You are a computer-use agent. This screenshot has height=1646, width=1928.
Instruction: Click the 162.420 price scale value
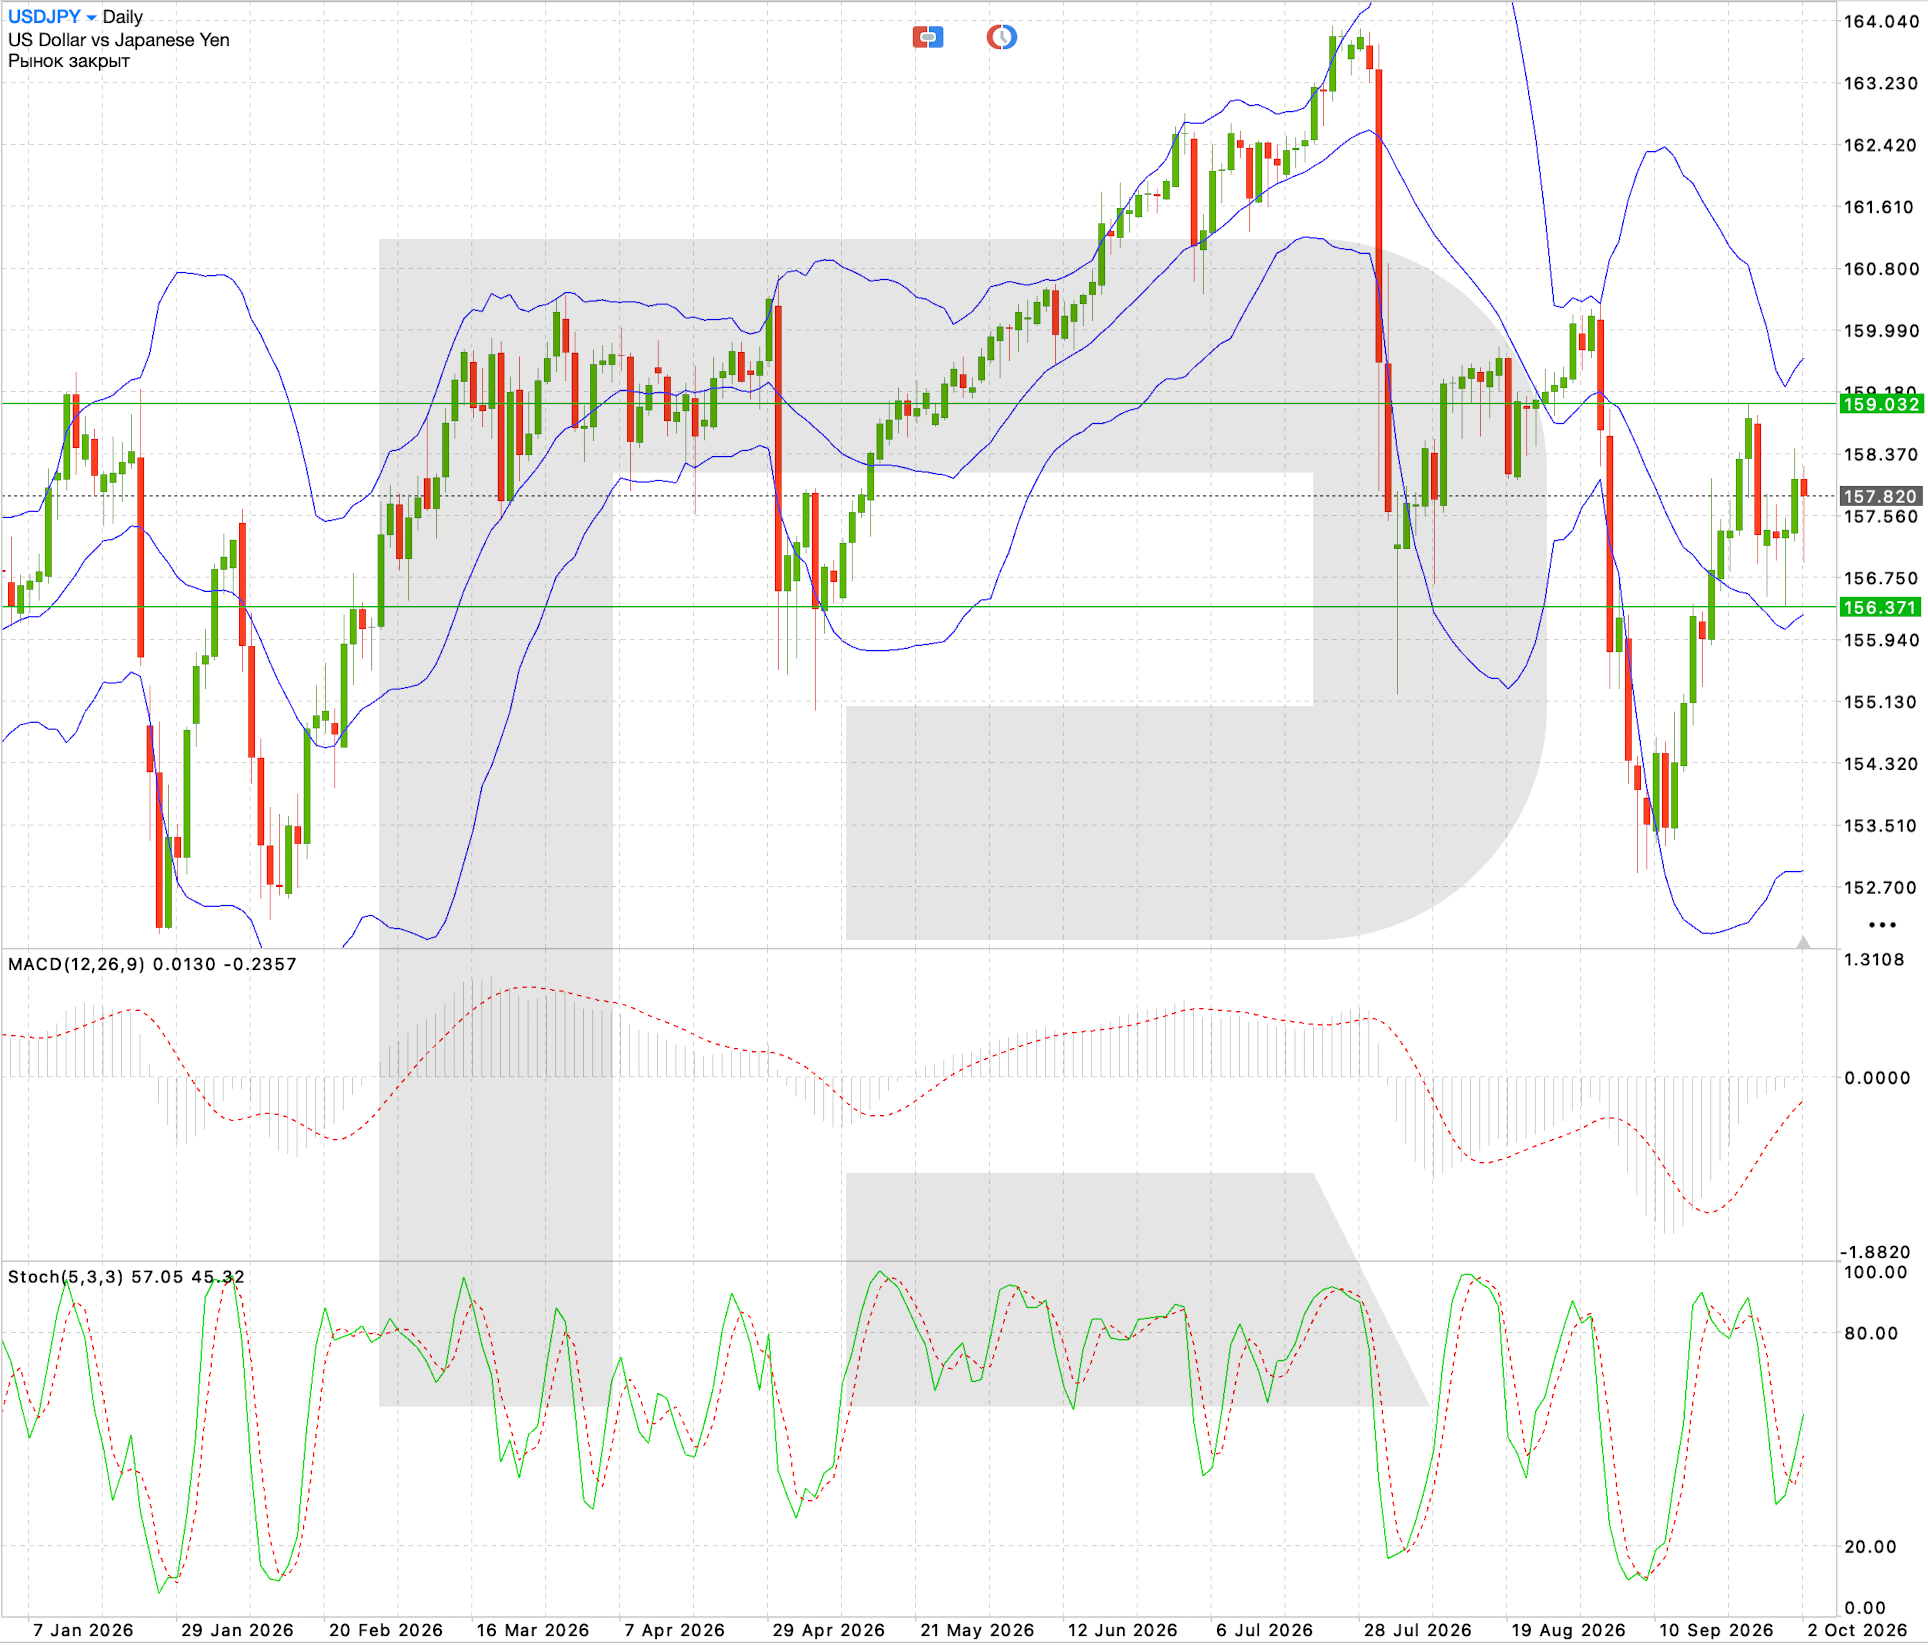coord(1881,145)
